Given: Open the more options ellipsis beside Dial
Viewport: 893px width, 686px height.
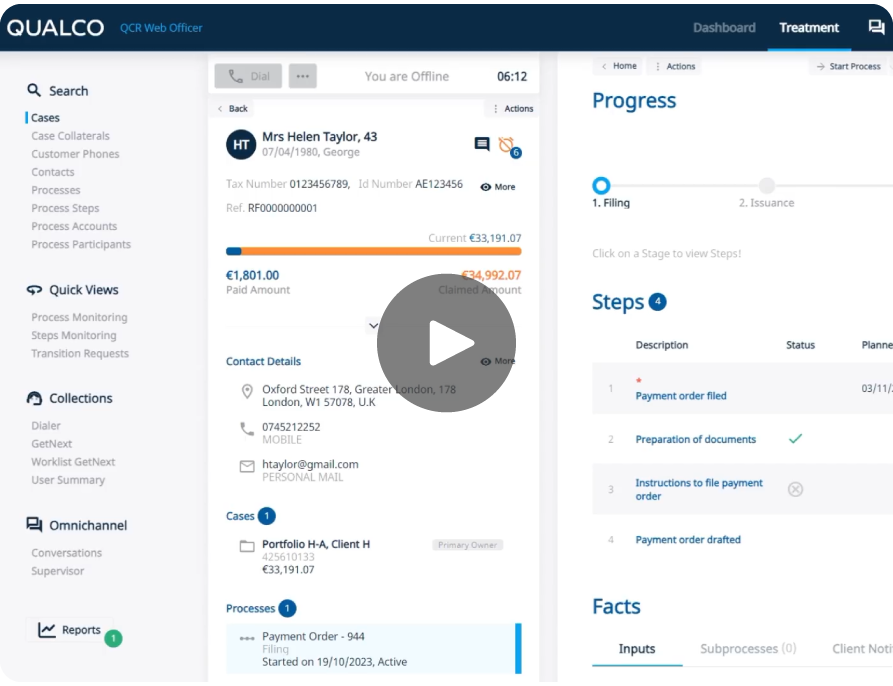Looking at the screenshot, I should tap(302, 75).
